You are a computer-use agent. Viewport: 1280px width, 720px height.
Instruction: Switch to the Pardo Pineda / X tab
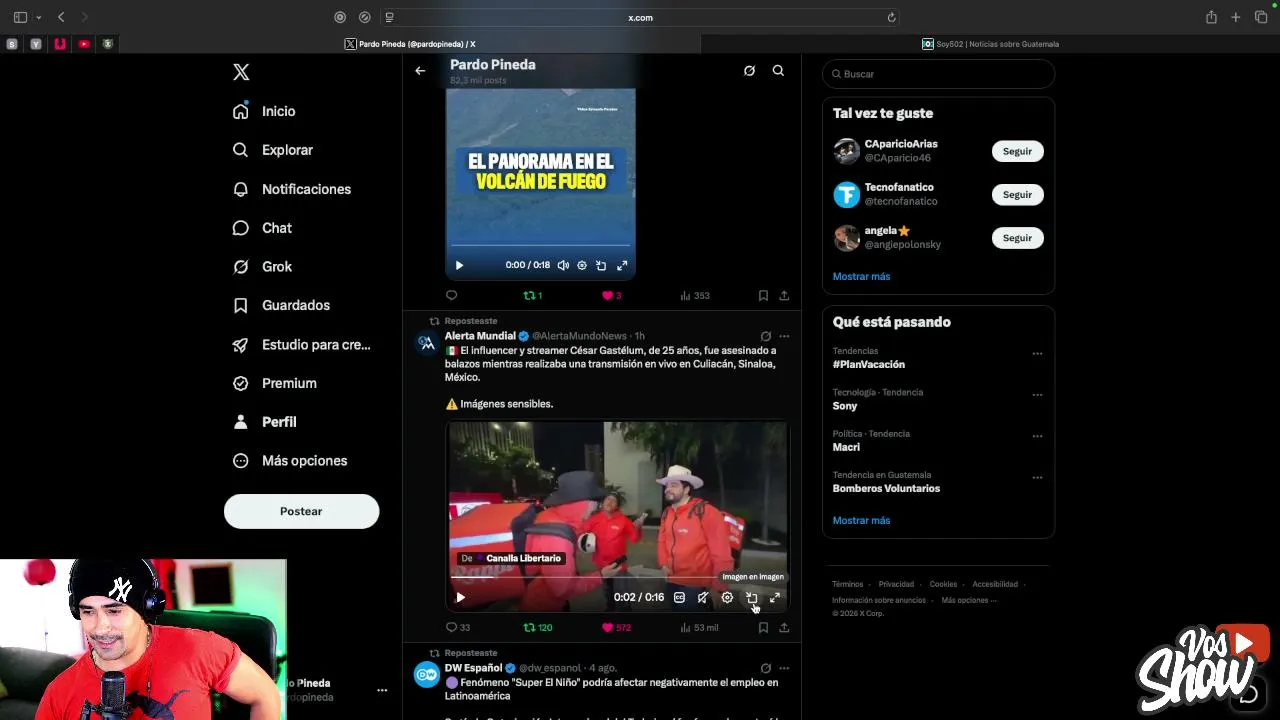pos(410,44)
